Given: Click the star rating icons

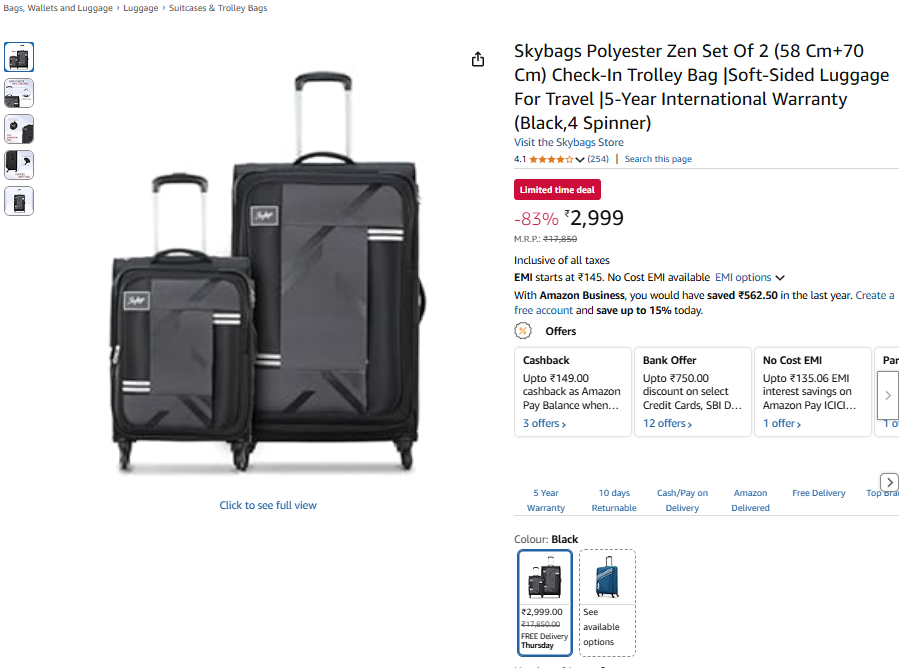Looking at the screenshot, I should click(x=551, y=159).
